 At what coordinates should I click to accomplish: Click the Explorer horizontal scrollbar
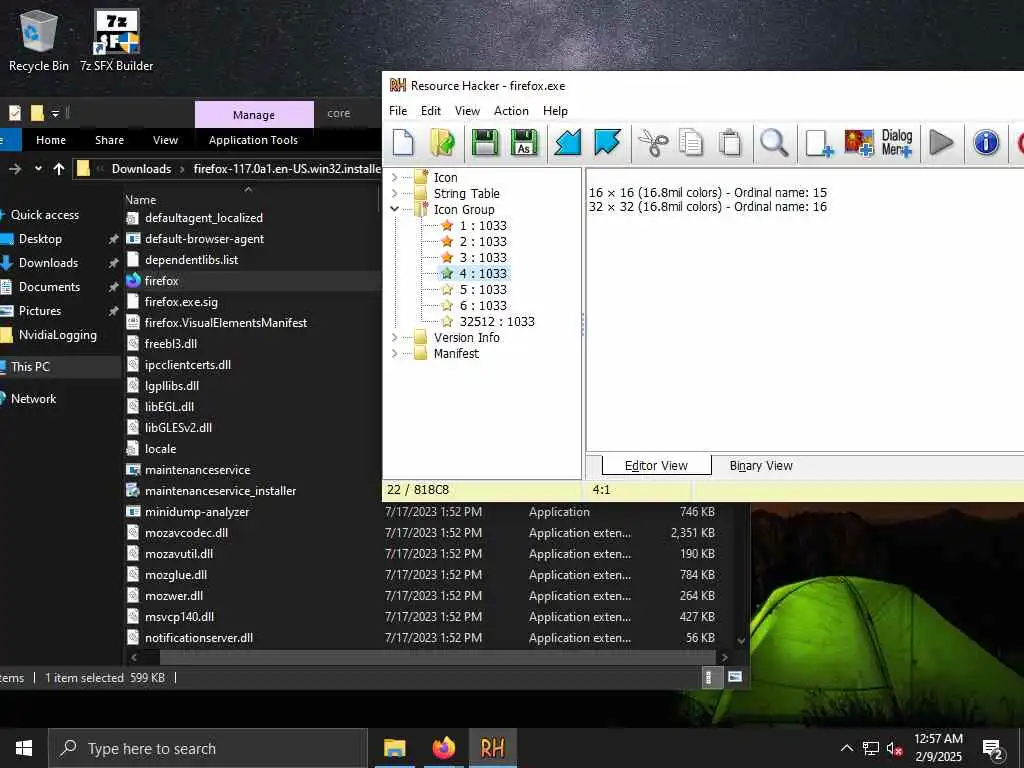436,657
